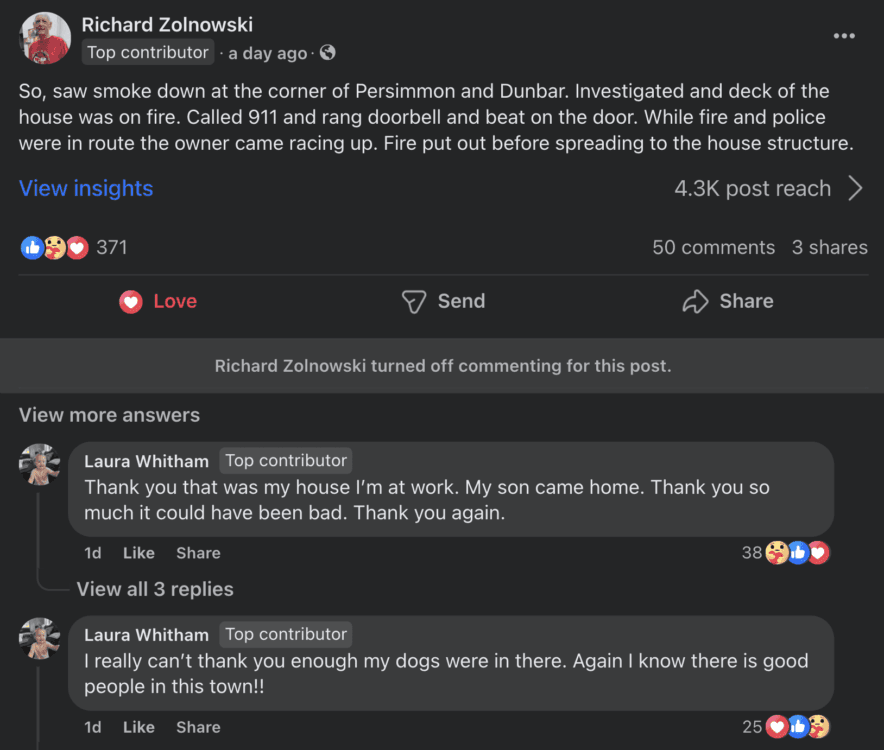The height and width of the screenshot is (750, 884).
Task: Open View insights link
Action: (86, 188)
